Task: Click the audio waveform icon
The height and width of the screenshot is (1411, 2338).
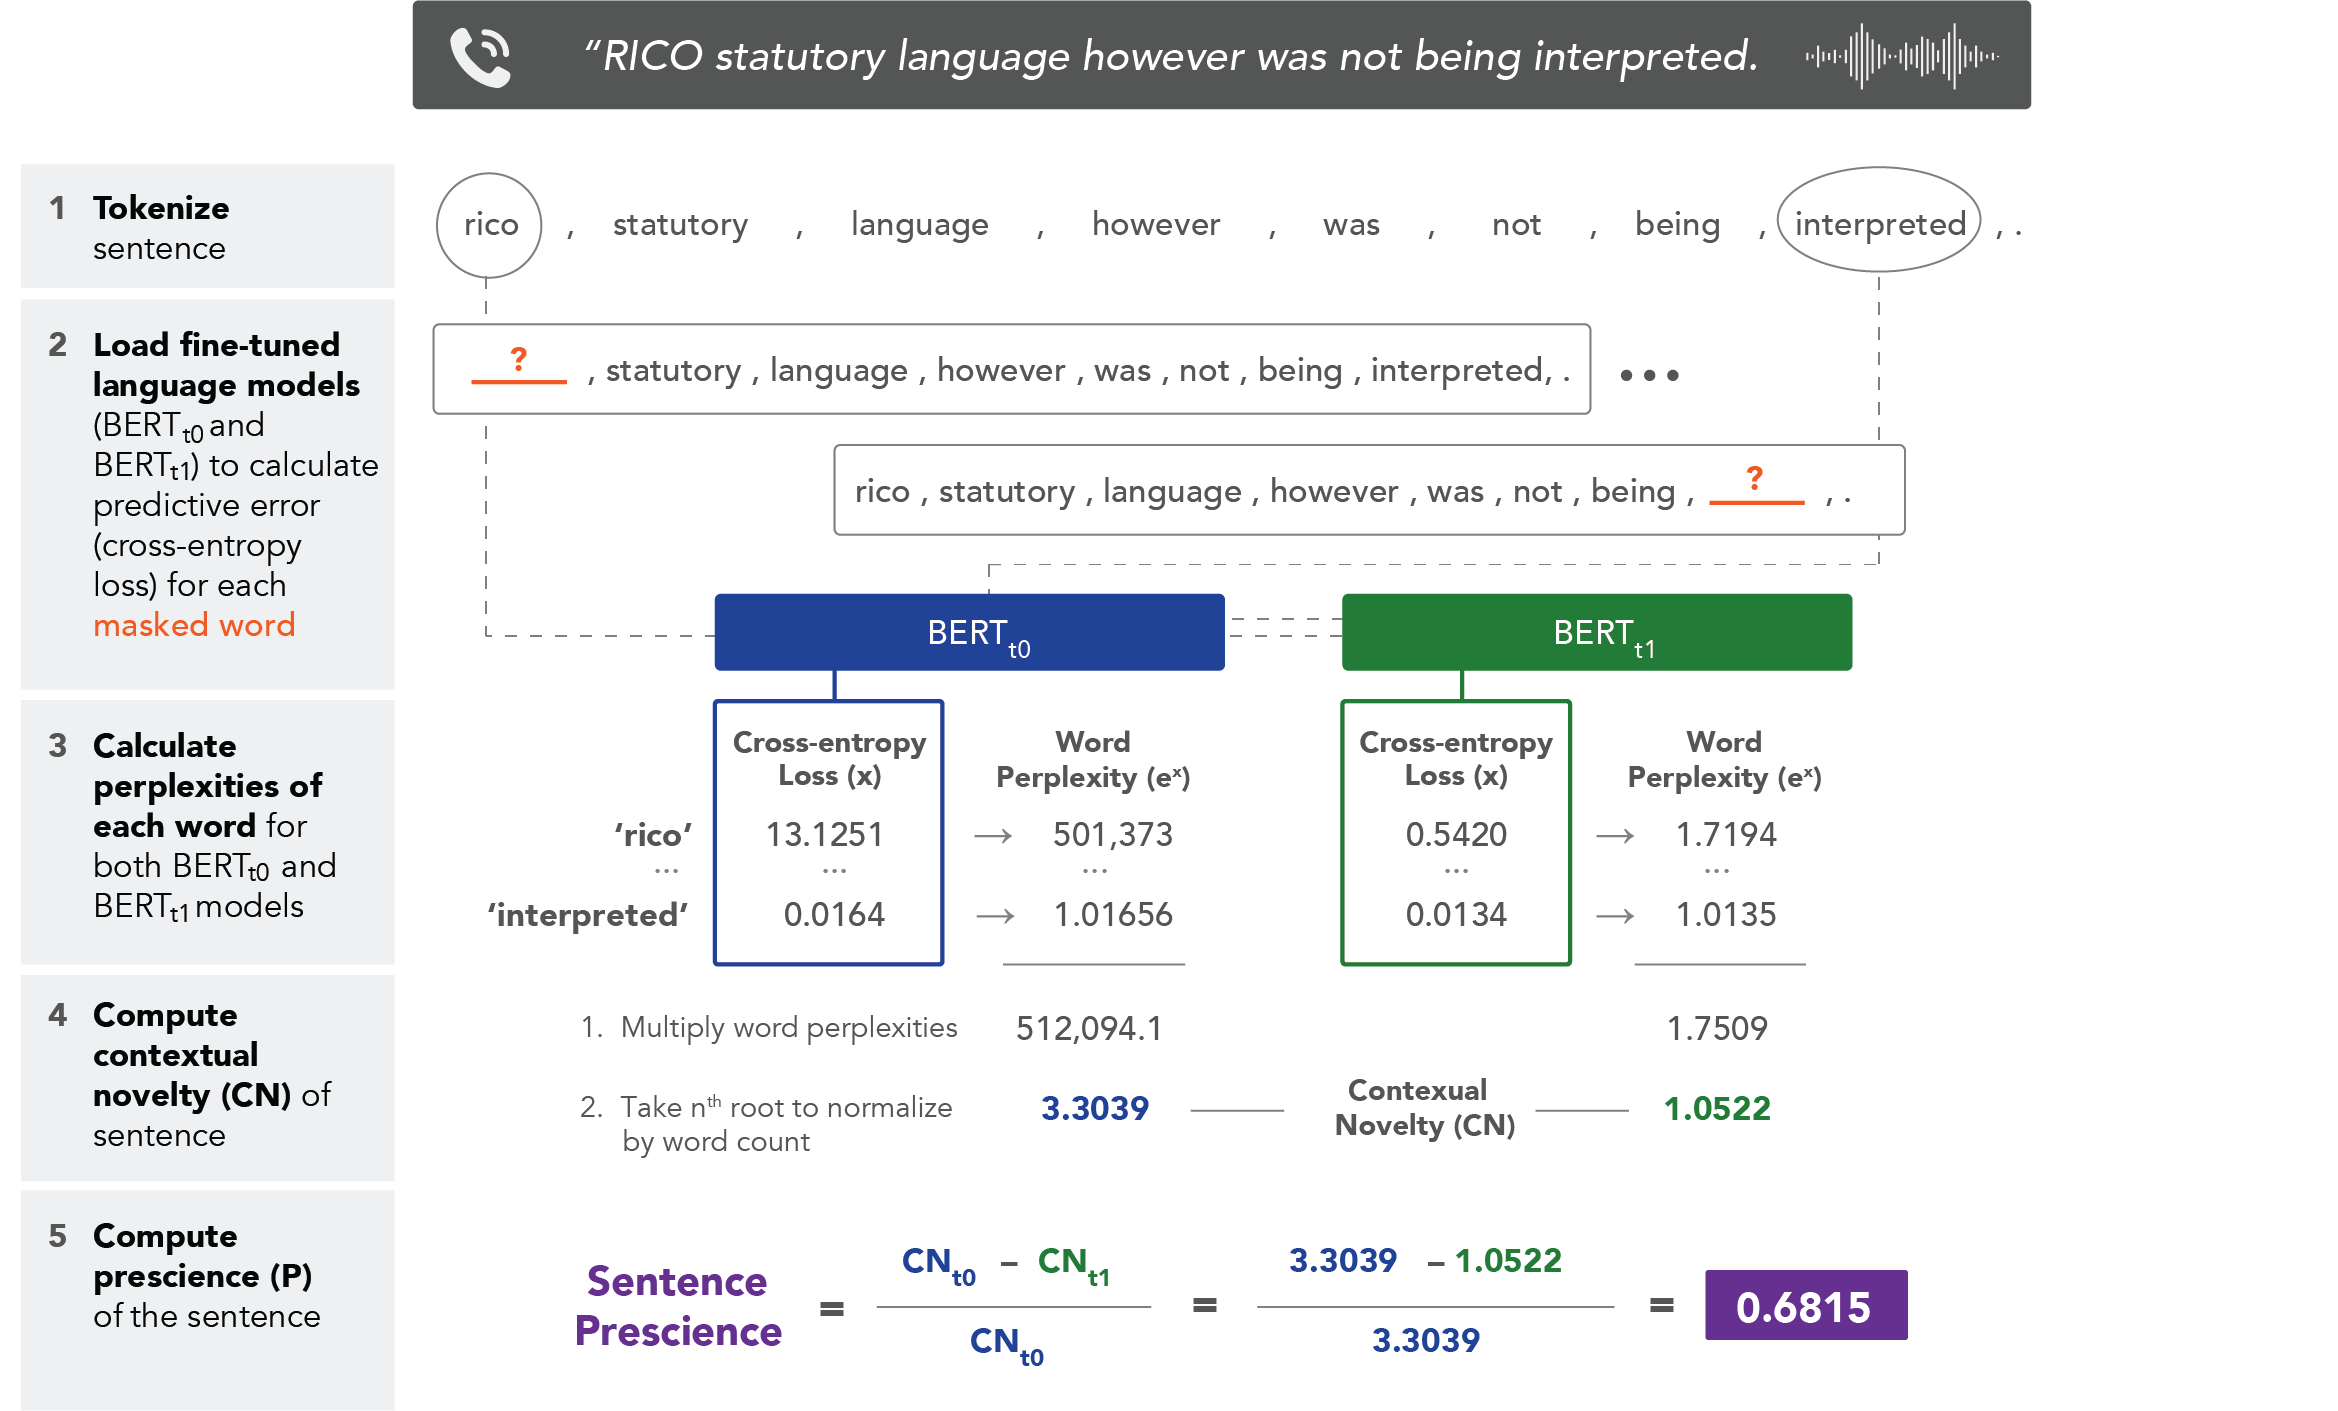Action: click(x=1901, y=56)
